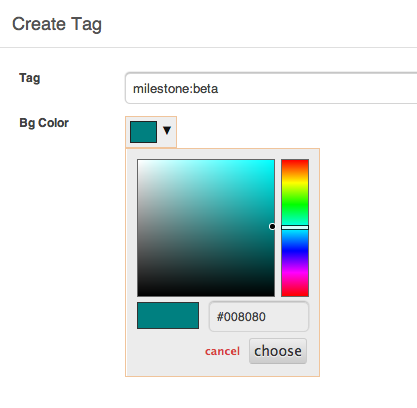Click into the Tag field containing milestone:beta

271,88
